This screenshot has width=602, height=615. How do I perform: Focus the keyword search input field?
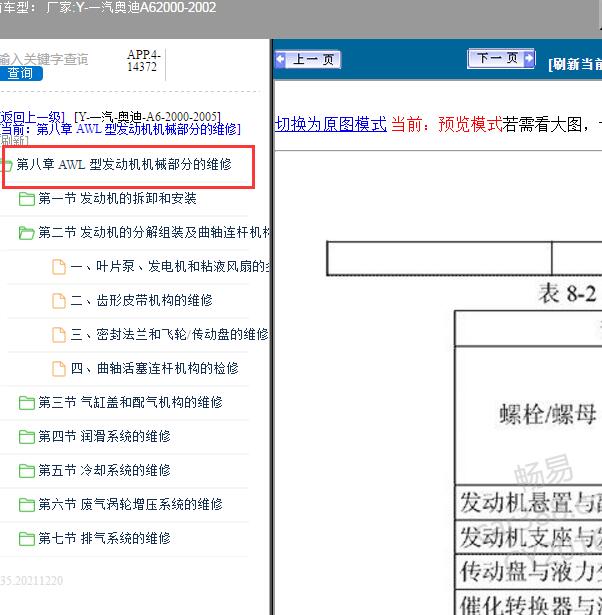[x=44, y=59]
